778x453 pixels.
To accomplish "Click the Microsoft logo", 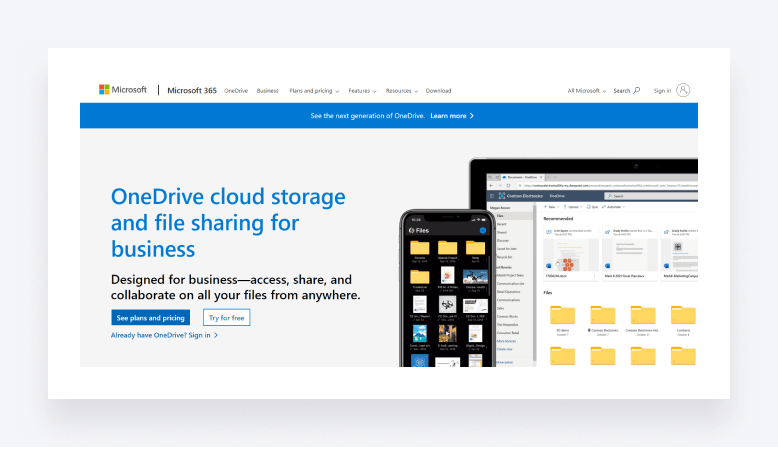I will click(123, 90).
